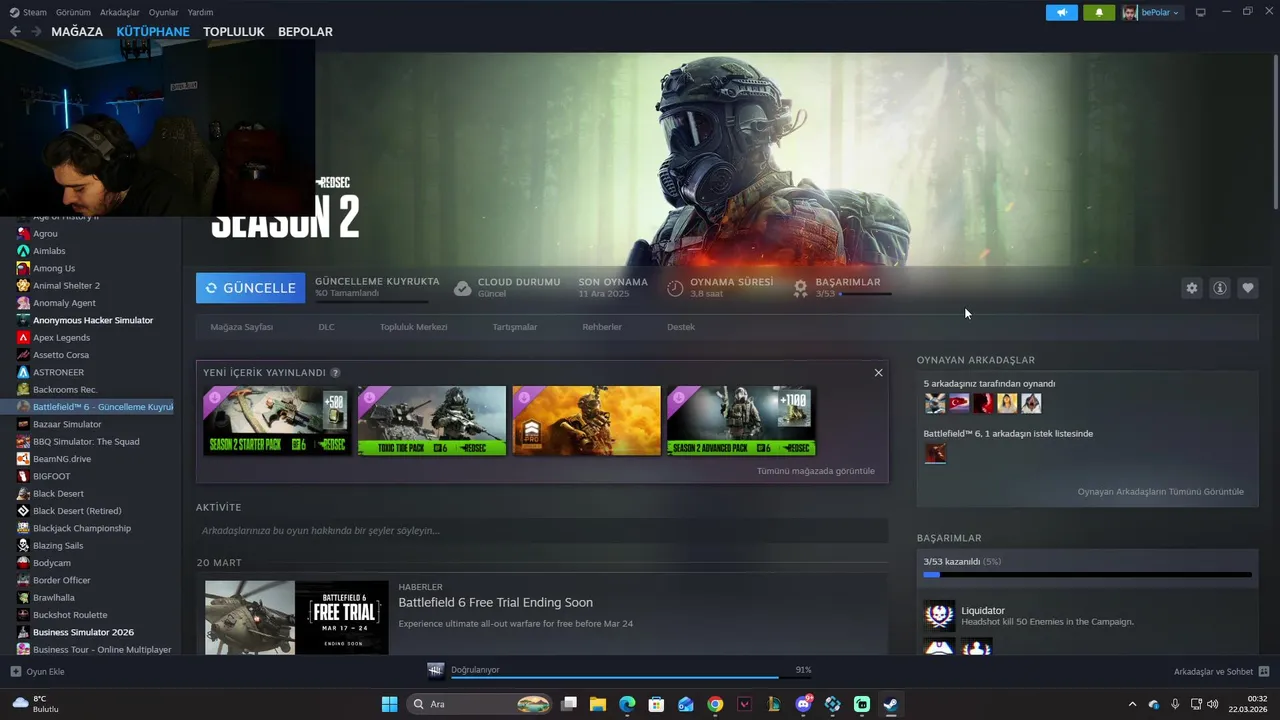1280x720 pixels.
Task: Open the Steam menu
Action: 28,12
